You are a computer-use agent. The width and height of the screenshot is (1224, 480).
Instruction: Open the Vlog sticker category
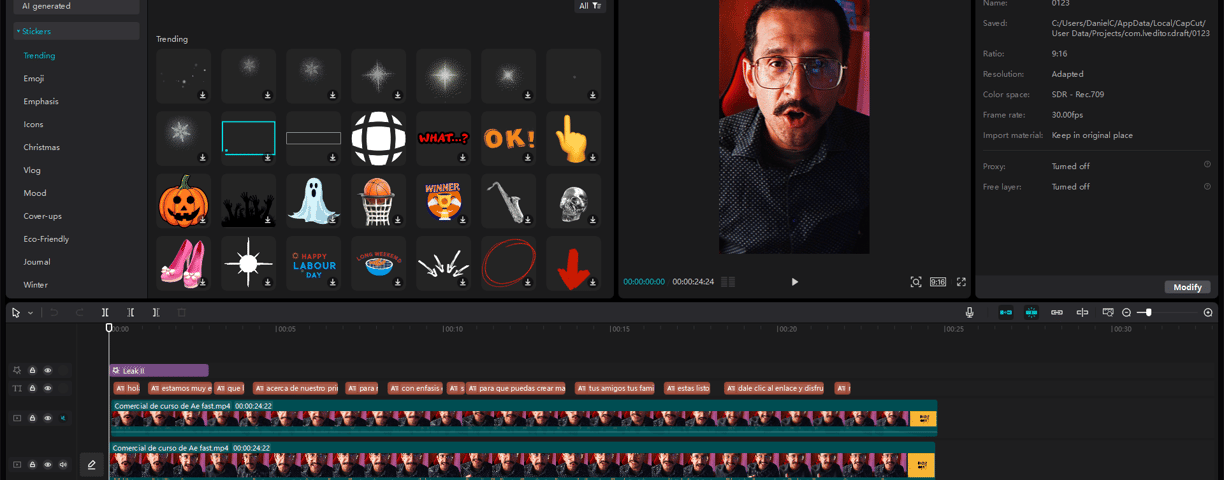(x=33, y=170)
